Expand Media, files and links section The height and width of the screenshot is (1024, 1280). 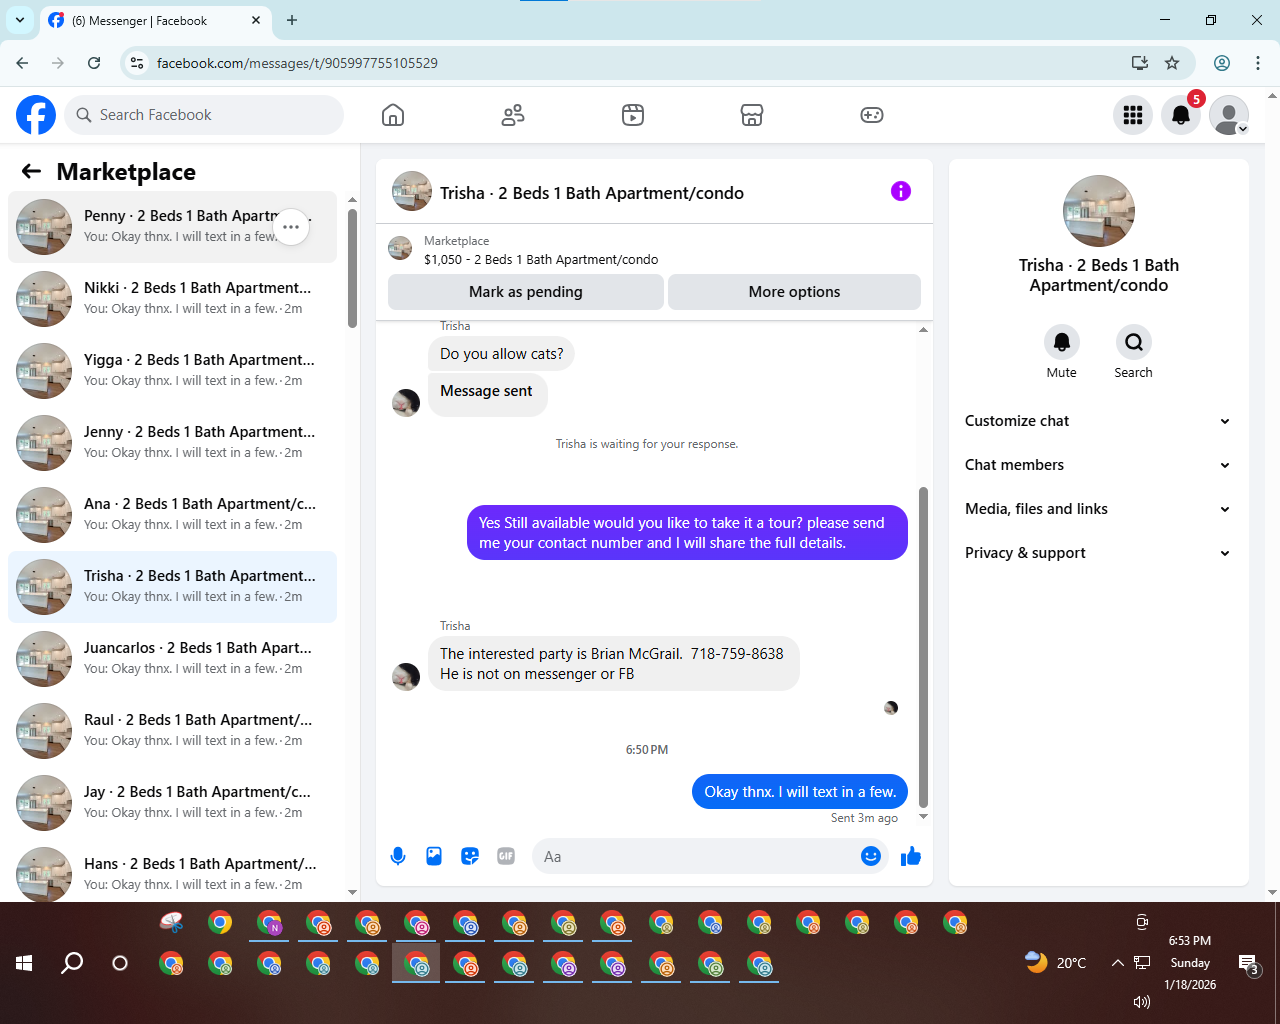pyautogui.click(x=1099, y=509)
